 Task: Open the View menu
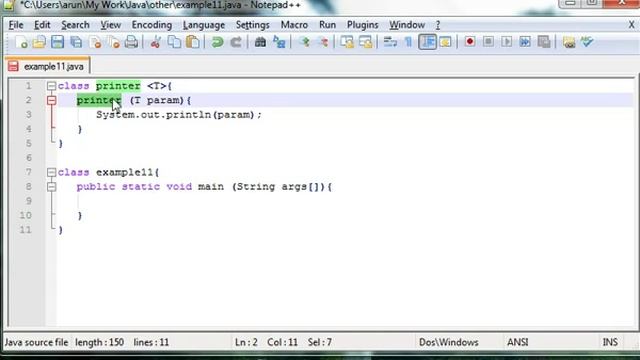coord(111,25)
